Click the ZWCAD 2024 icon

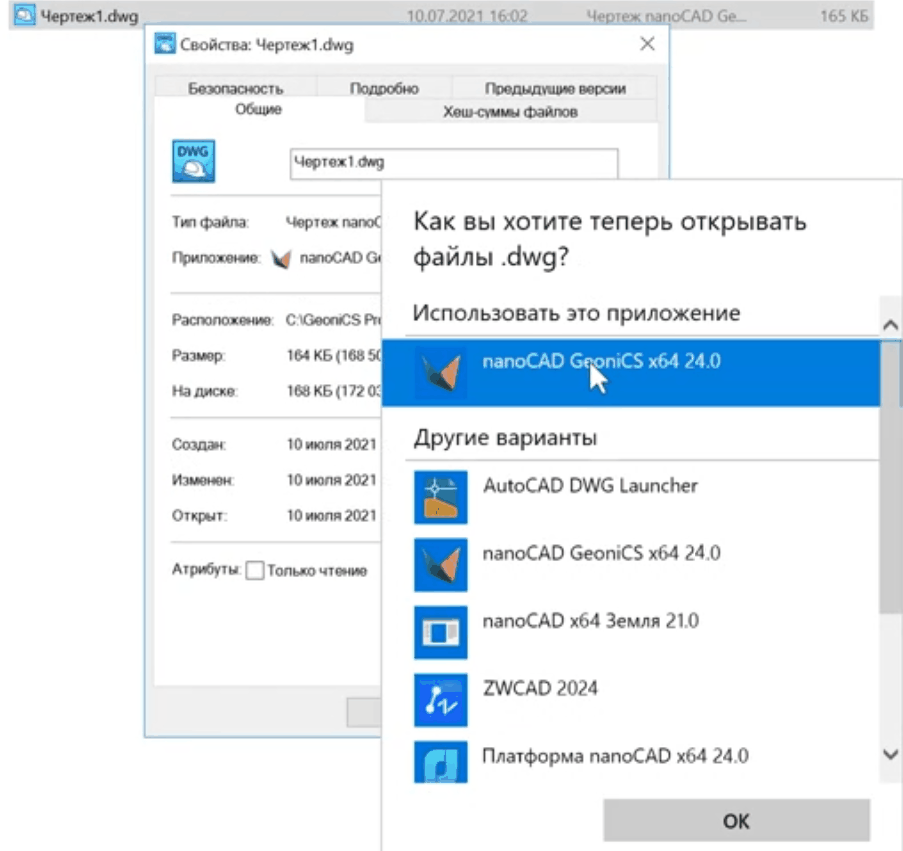440,699
